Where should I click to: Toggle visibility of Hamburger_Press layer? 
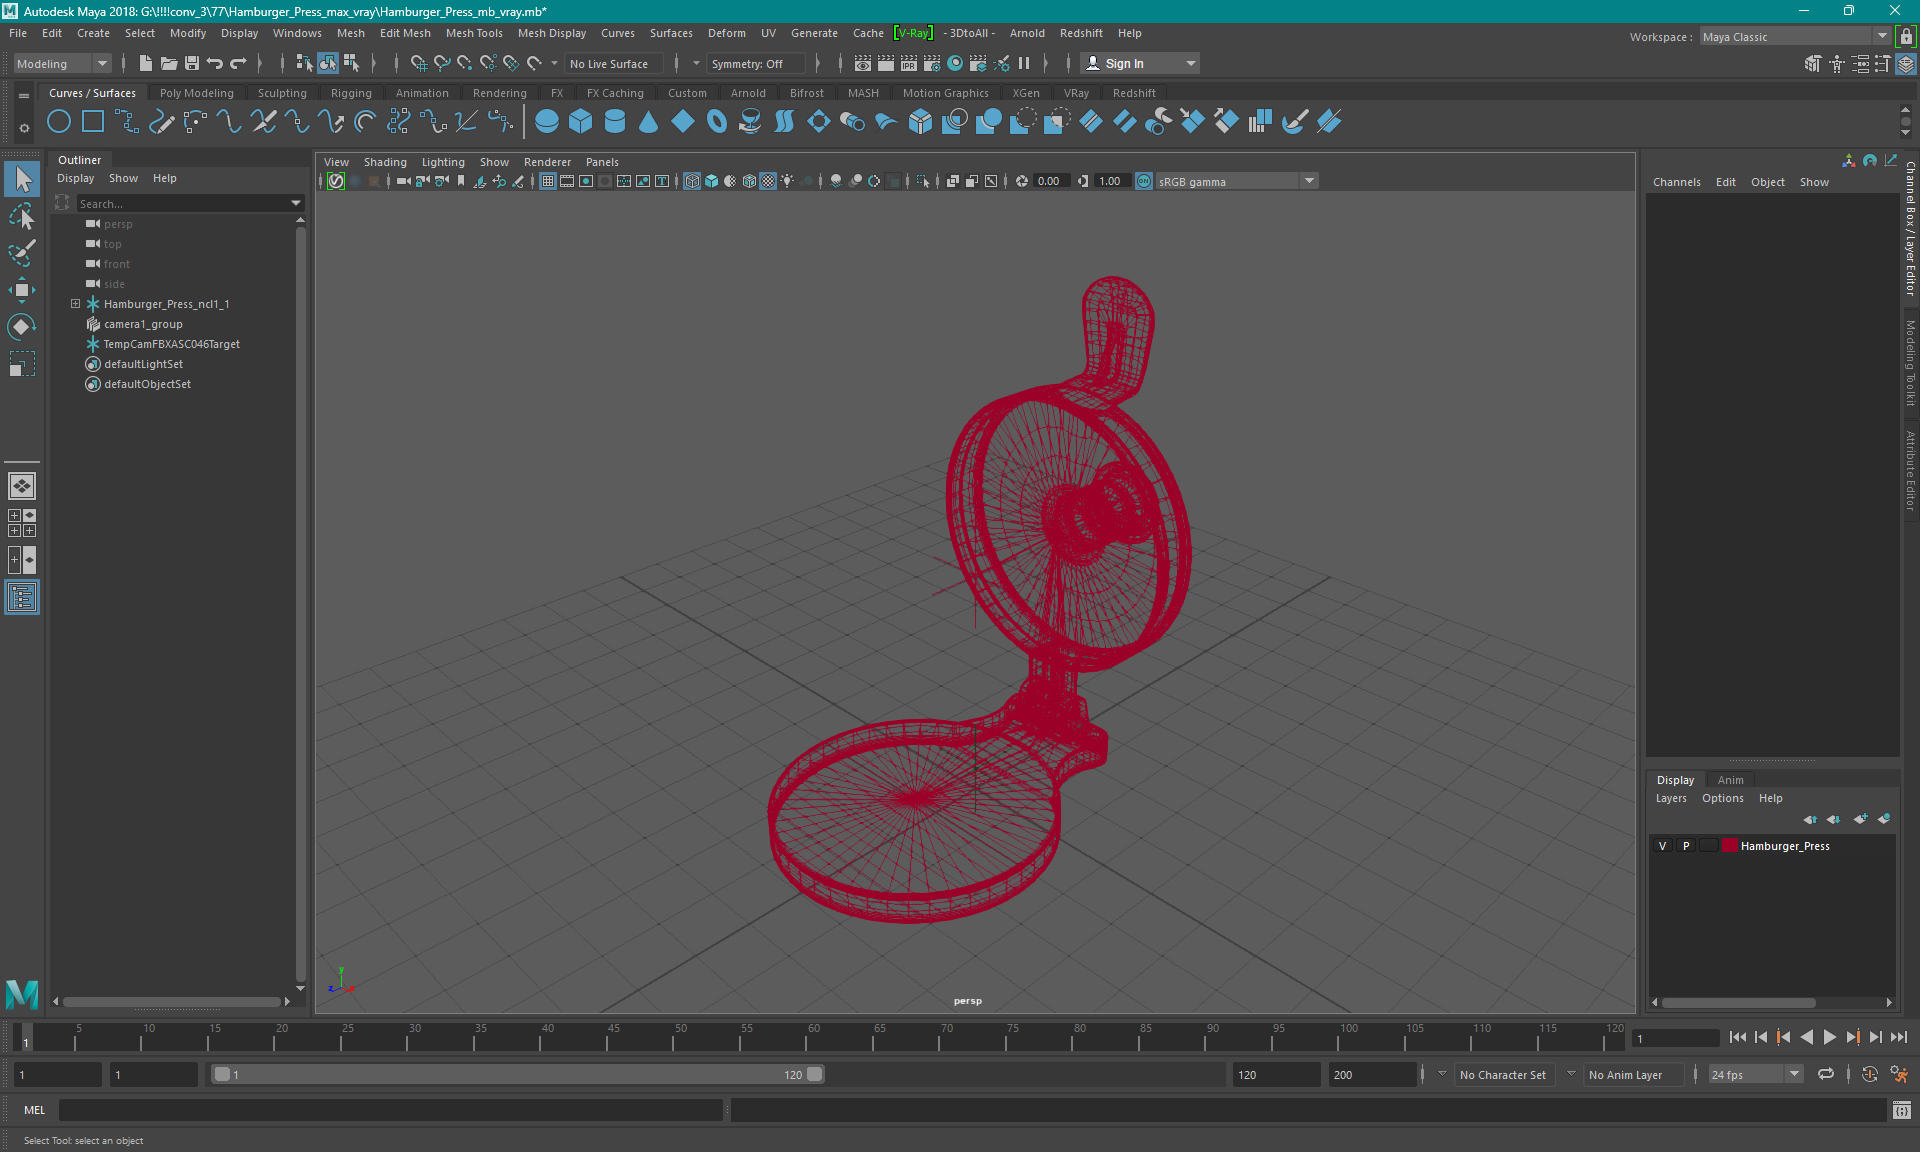tap(1664, 846)
